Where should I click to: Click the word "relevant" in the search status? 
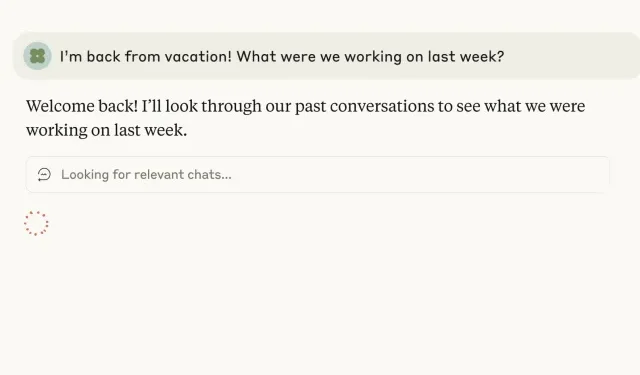[x=159, y=175]
